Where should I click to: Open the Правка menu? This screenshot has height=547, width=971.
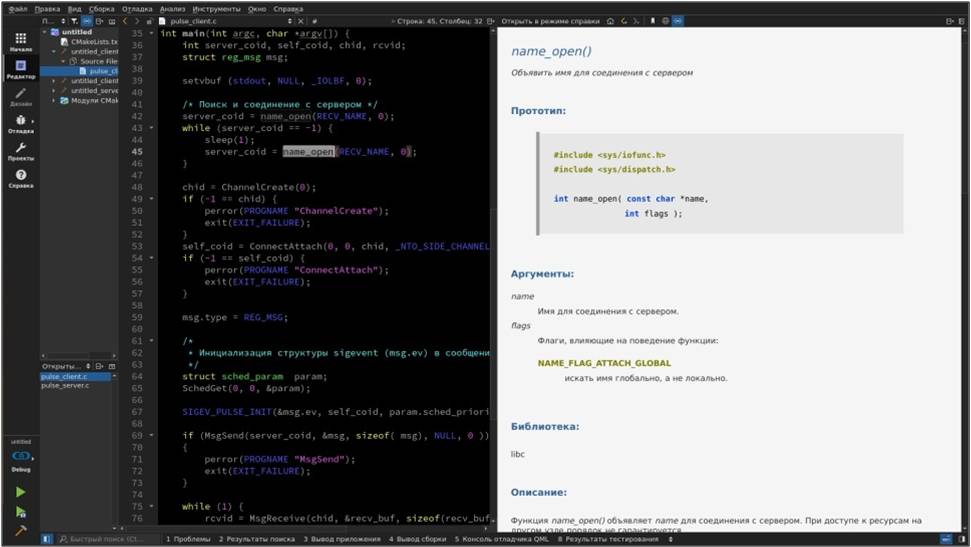pyautogui.click(x=47, y=9)
